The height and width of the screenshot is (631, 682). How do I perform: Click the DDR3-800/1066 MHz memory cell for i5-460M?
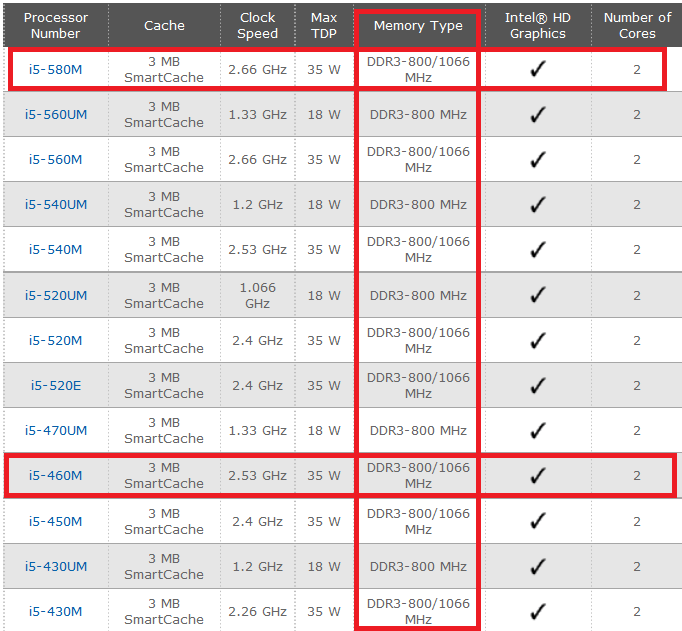[x=418, y=475]
